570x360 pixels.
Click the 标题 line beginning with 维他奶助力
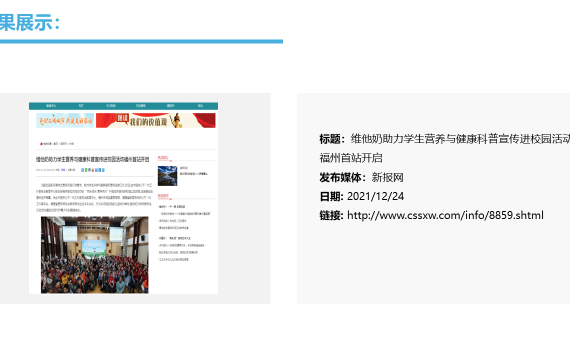(x=445, y=139)
